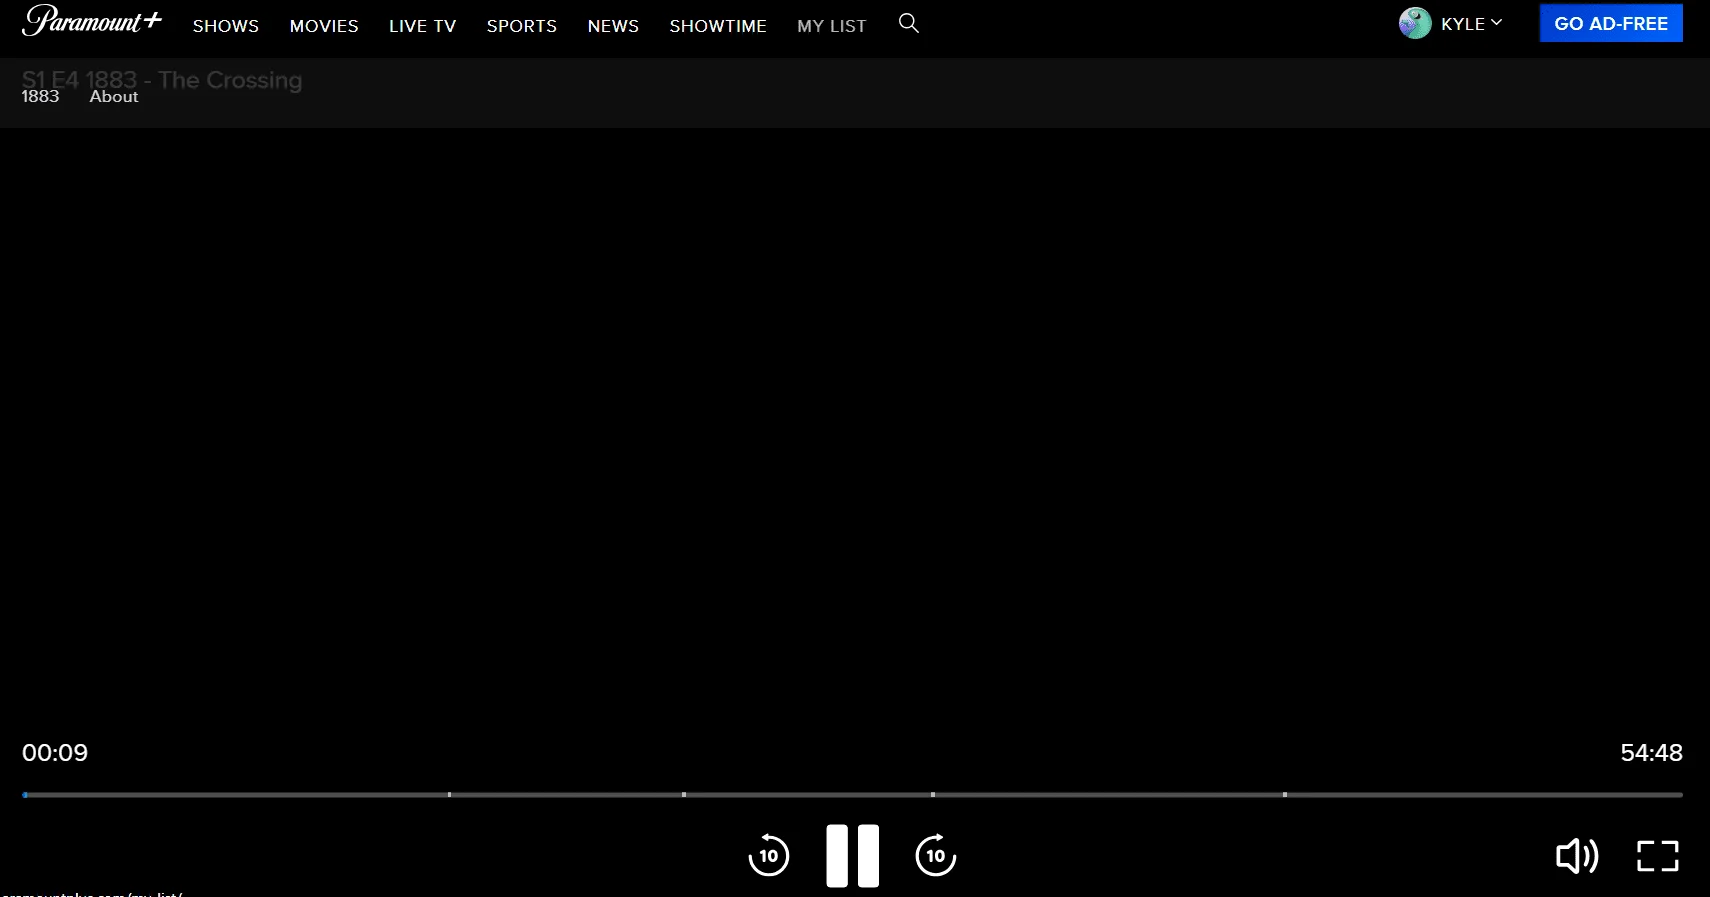The image size is (1710, 897).
Task: Jump to the third ad break marker
Action: coord(933,795)
